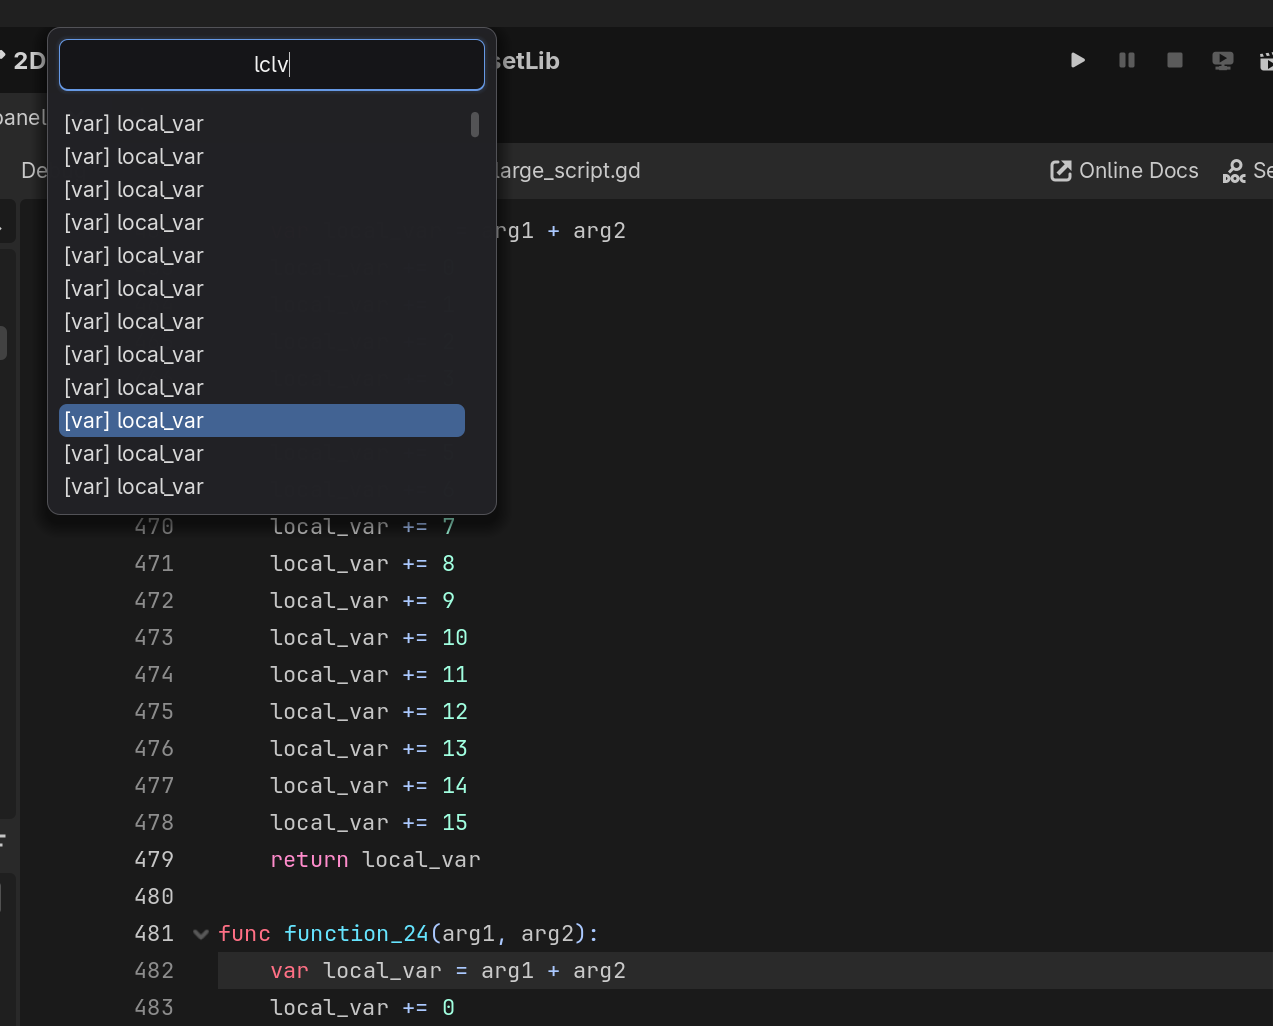Collapse function_24 using its fold arrow
Viewport: 1273px width, 1026px height.
click(x=200, y=933)
